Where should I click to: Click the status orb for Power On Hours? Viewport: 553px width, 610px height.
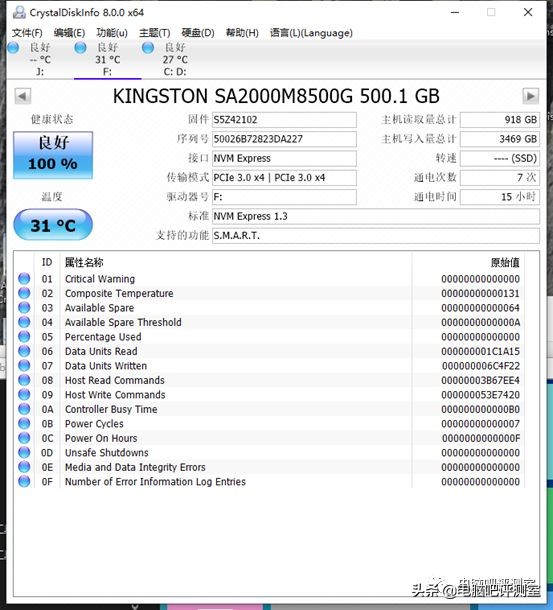coord(24,438)
